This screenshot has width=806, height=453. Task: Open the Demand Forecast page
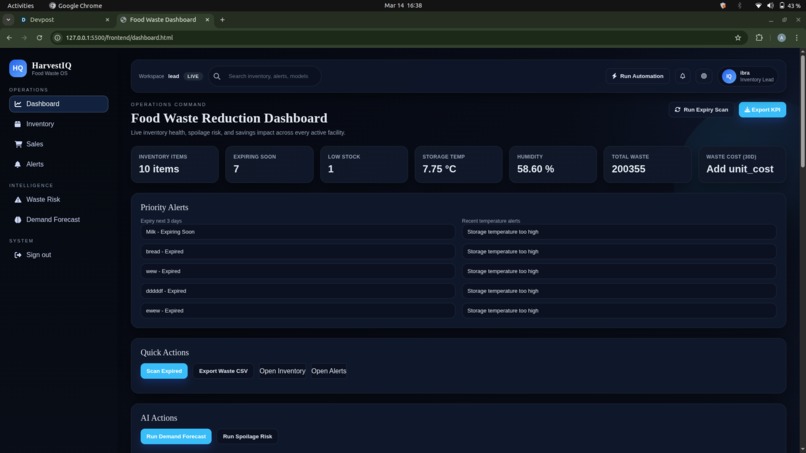pyautogui.click(x=59, y=220)
